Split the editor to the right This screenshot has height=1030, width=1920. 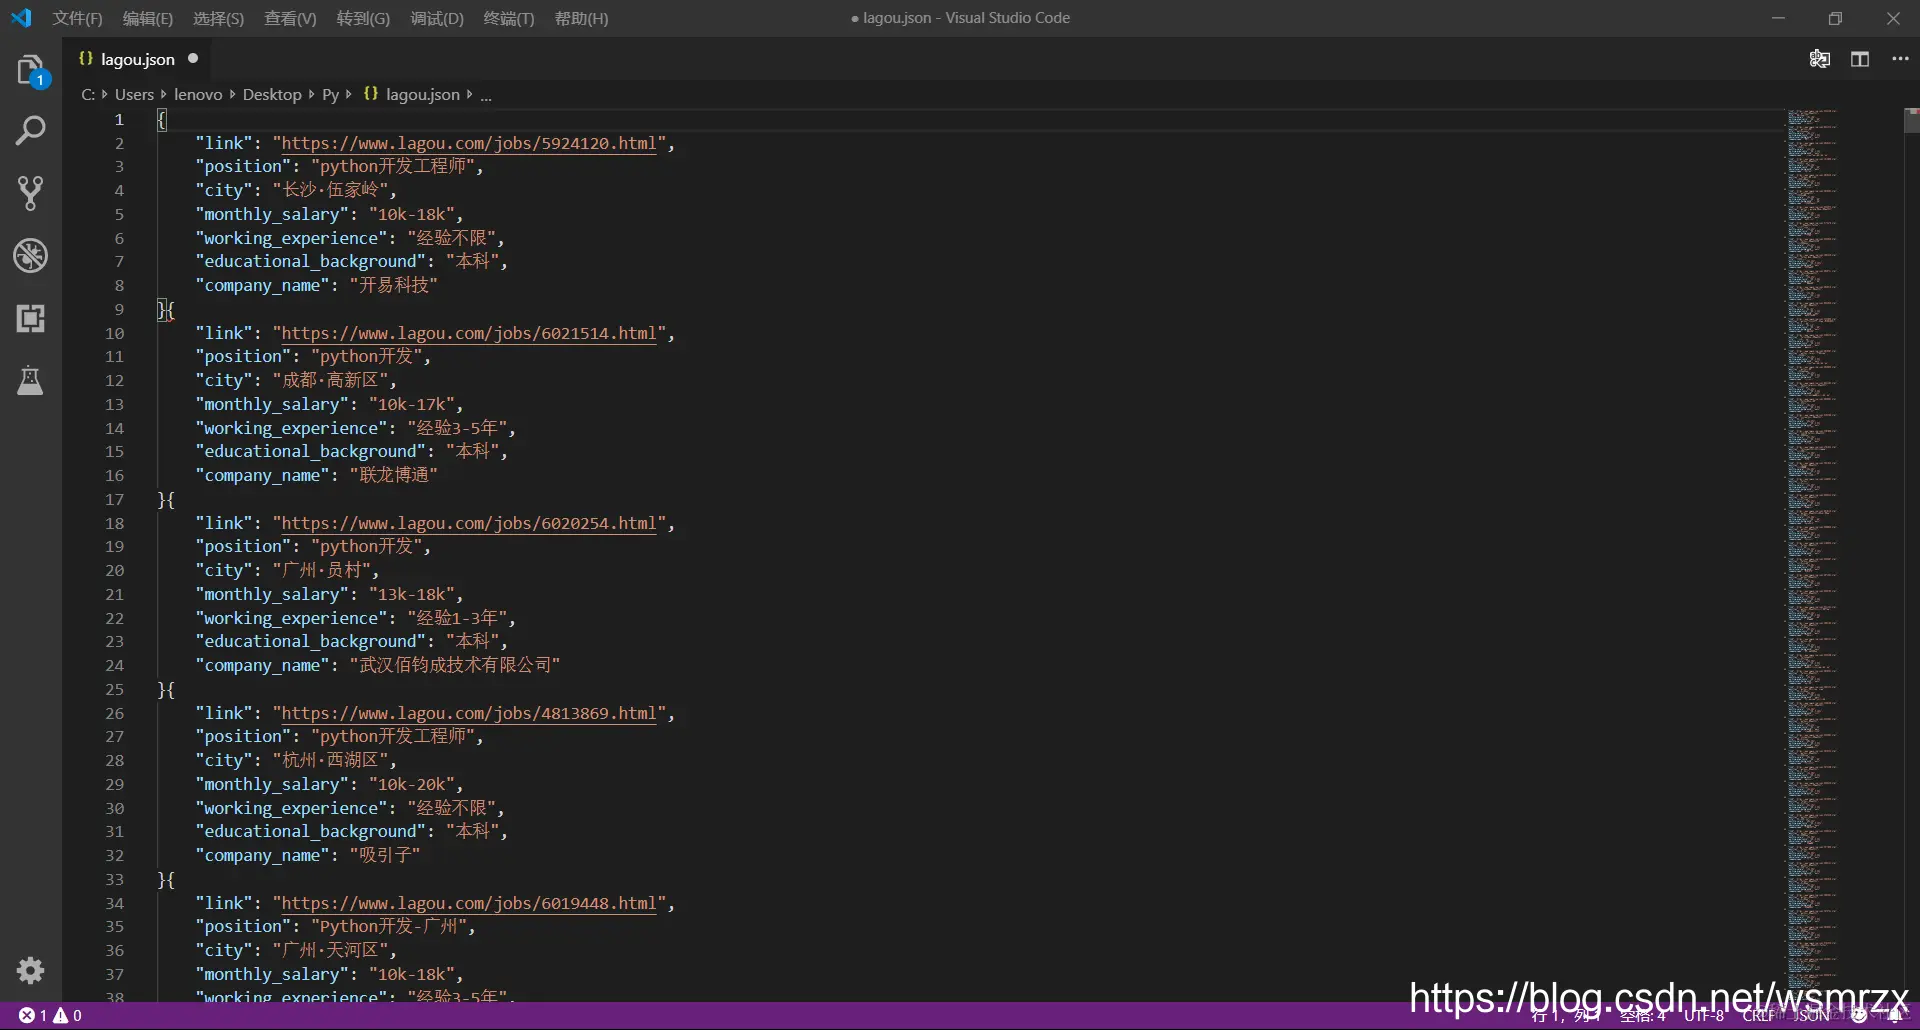pos(1860,59)
